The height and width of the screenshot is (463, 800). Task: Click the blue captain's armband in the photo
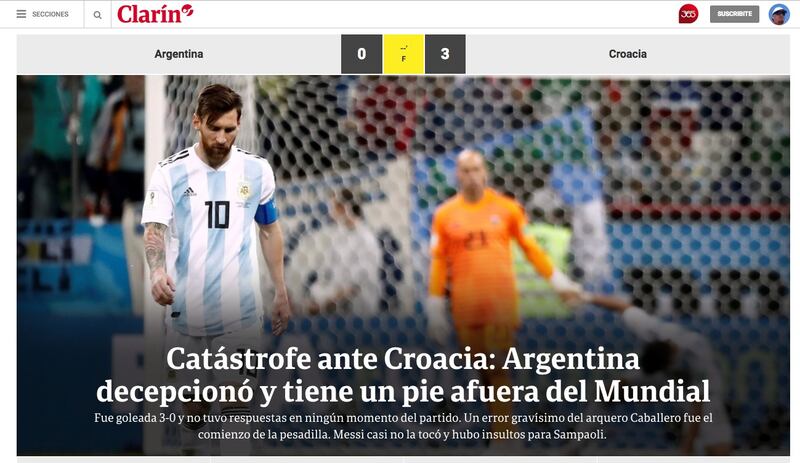[x=266, y=210]
